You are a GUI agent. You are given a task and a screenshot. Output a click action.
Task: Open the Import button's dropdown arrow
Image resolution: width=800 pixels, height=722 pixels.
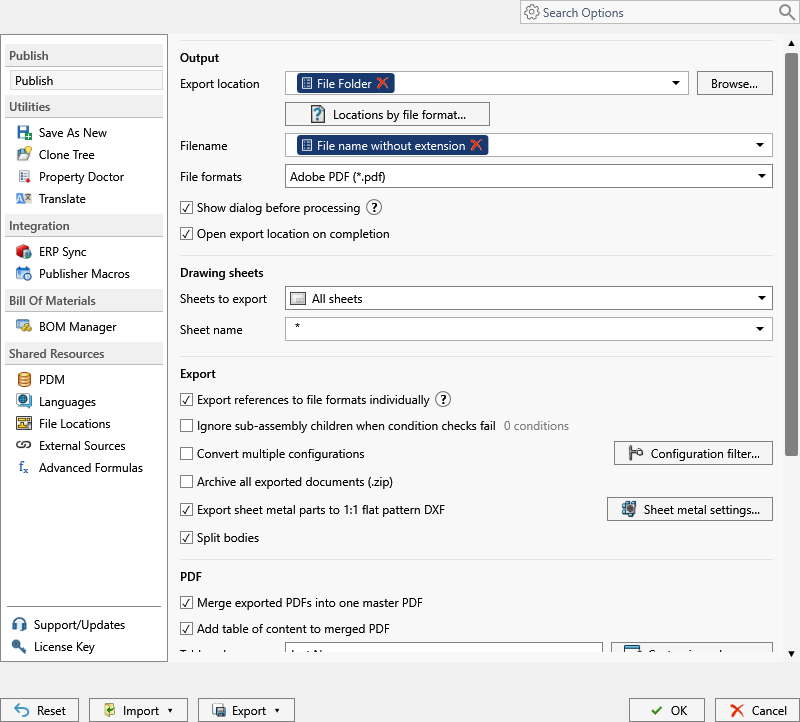170,711
